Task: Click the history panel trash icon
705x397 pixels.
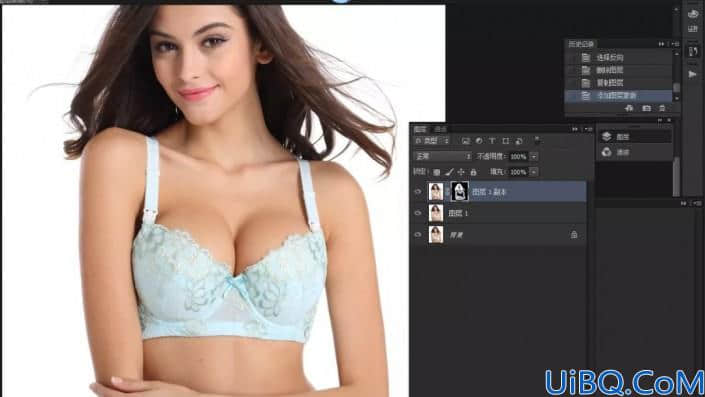Action: click(662, 108)
